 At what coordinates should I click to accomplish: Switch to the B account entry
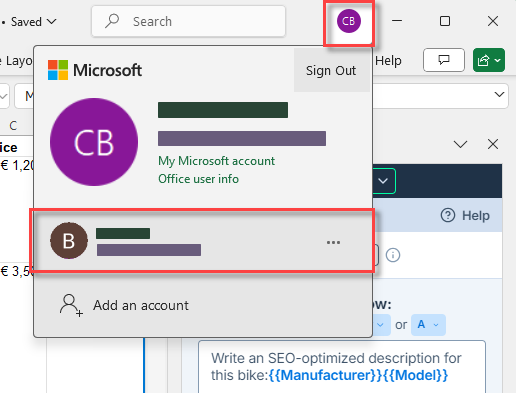(202, 241)
